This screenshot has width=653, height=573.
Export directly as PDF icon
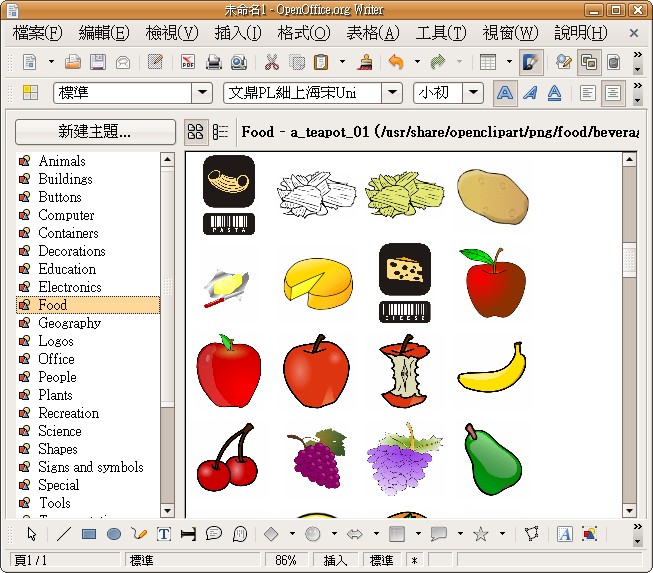pos(188,62)
